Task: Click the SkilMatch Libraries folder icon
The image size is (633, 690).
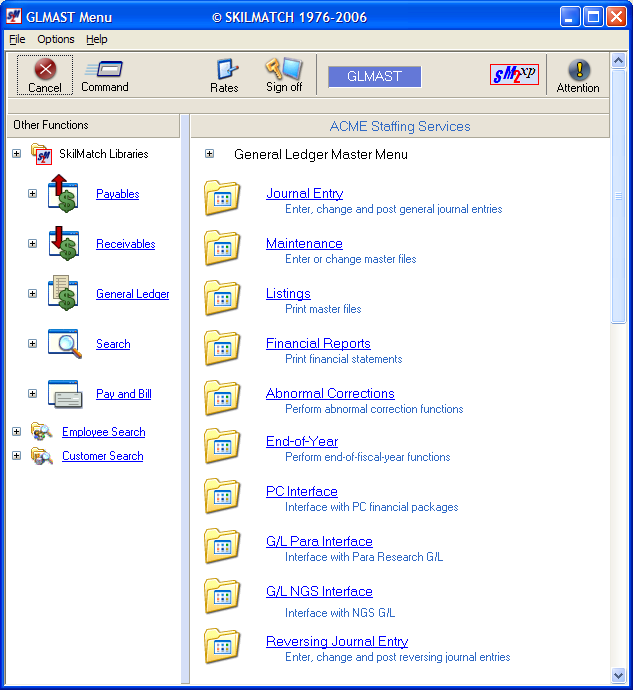Action: click(x=41, y=154)
